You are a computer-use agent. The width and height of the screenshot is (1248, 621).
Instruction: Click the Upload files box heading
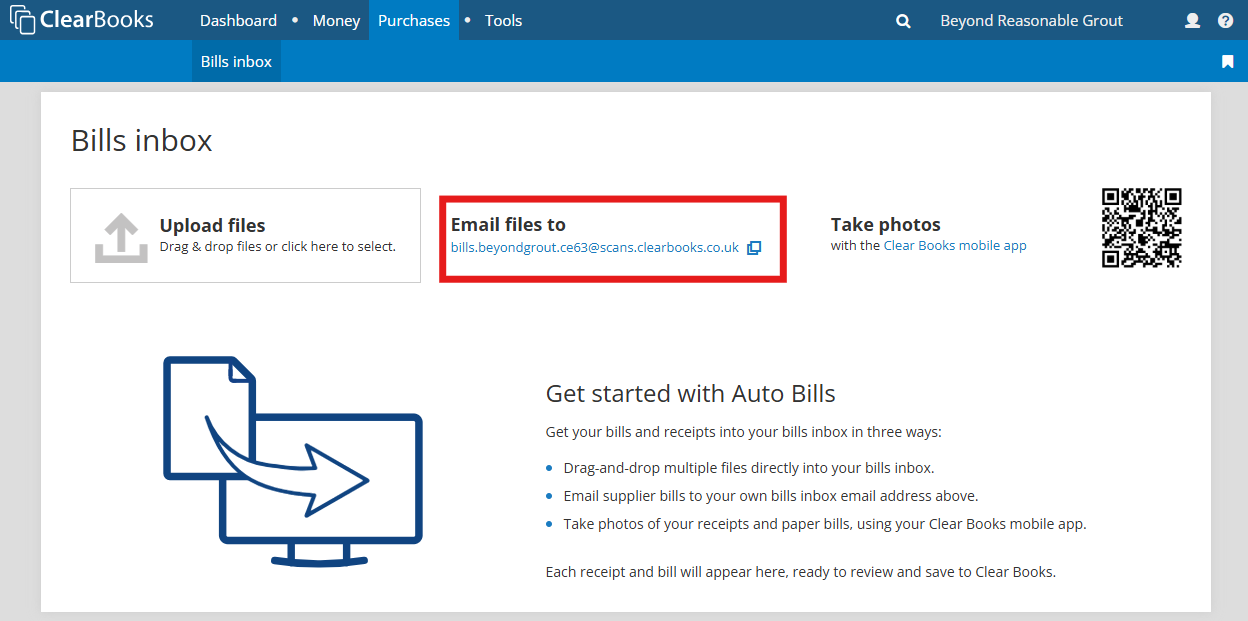[212, 226]
